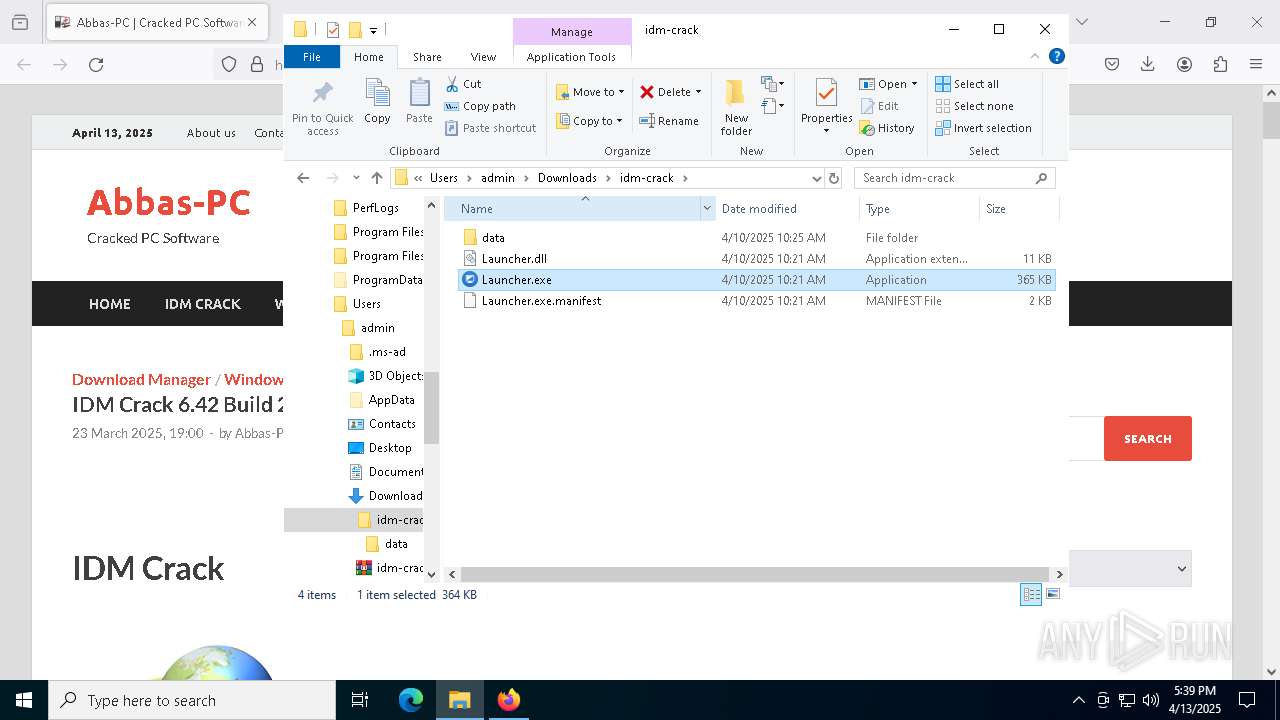The image size is (1280, 720).
Task: Create a New folder from ribbon
Action: pyautogui.click(x=736, y=107)
